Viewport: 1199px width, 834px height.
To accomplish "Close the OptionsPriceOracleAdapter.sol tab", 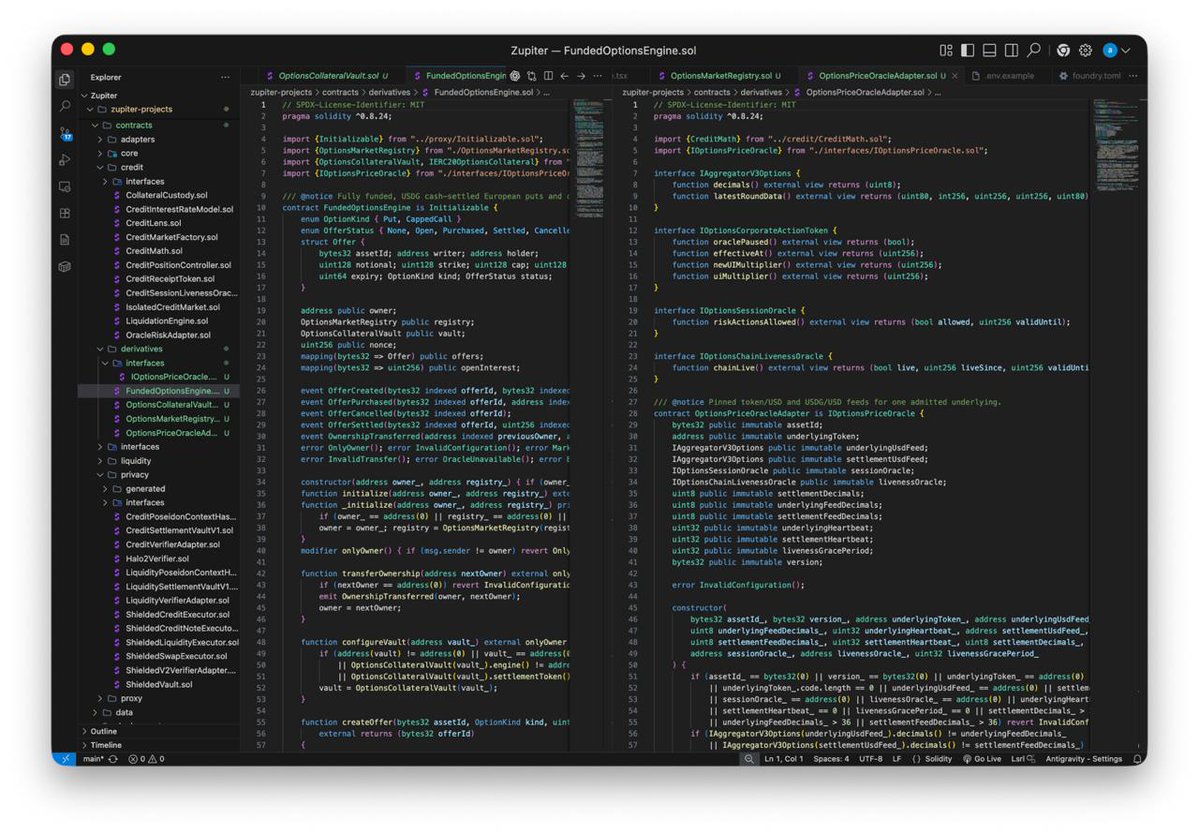I will click(x=954, y=76).
